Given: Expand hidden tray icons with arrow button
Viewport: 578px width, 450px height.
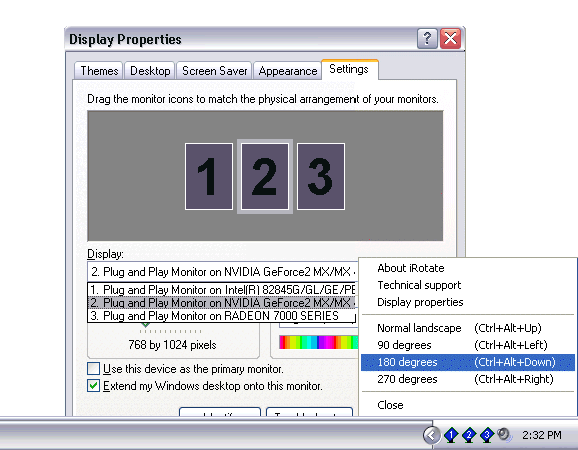Looking at the screenshot, I should (431, 435).
